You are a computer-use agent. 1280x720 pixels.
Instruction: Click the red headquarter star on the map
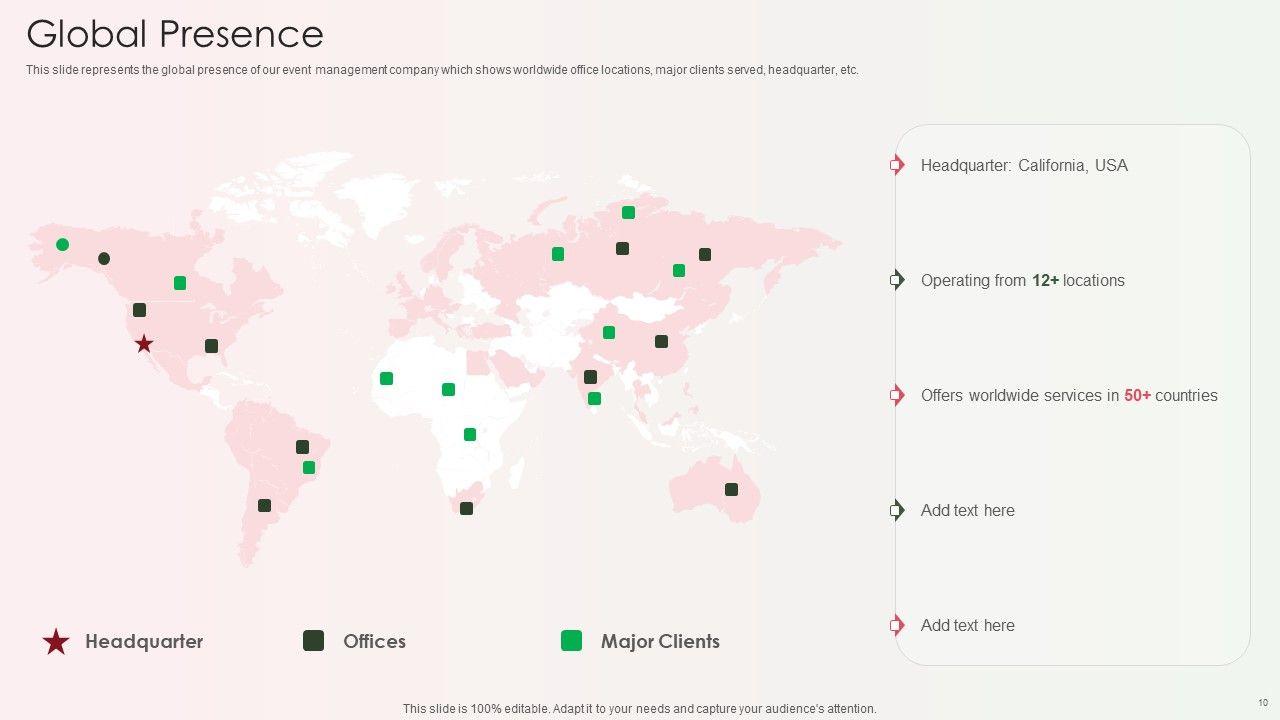(144, 344)
